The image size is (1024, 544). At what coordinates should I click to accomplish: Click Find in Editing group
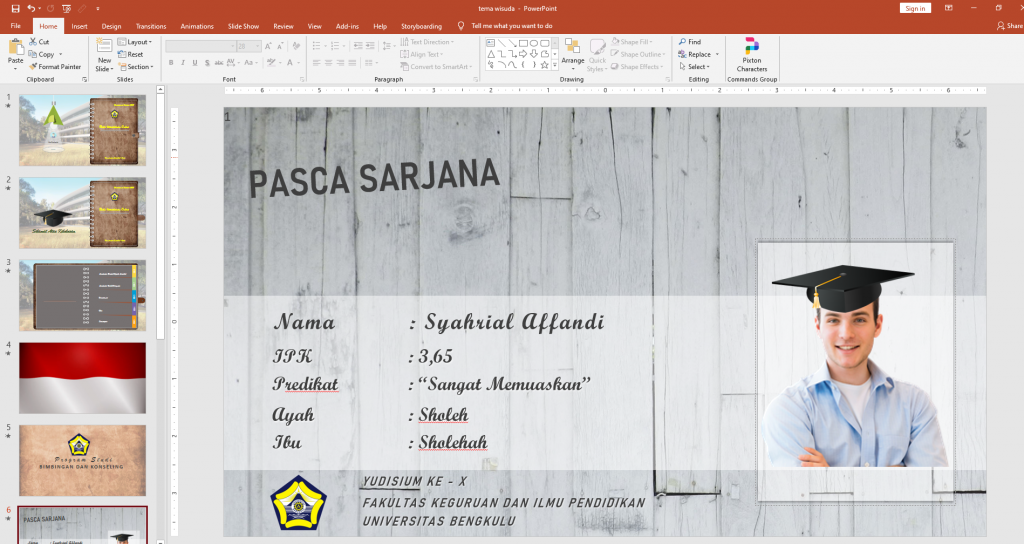(x=690, y=42)
